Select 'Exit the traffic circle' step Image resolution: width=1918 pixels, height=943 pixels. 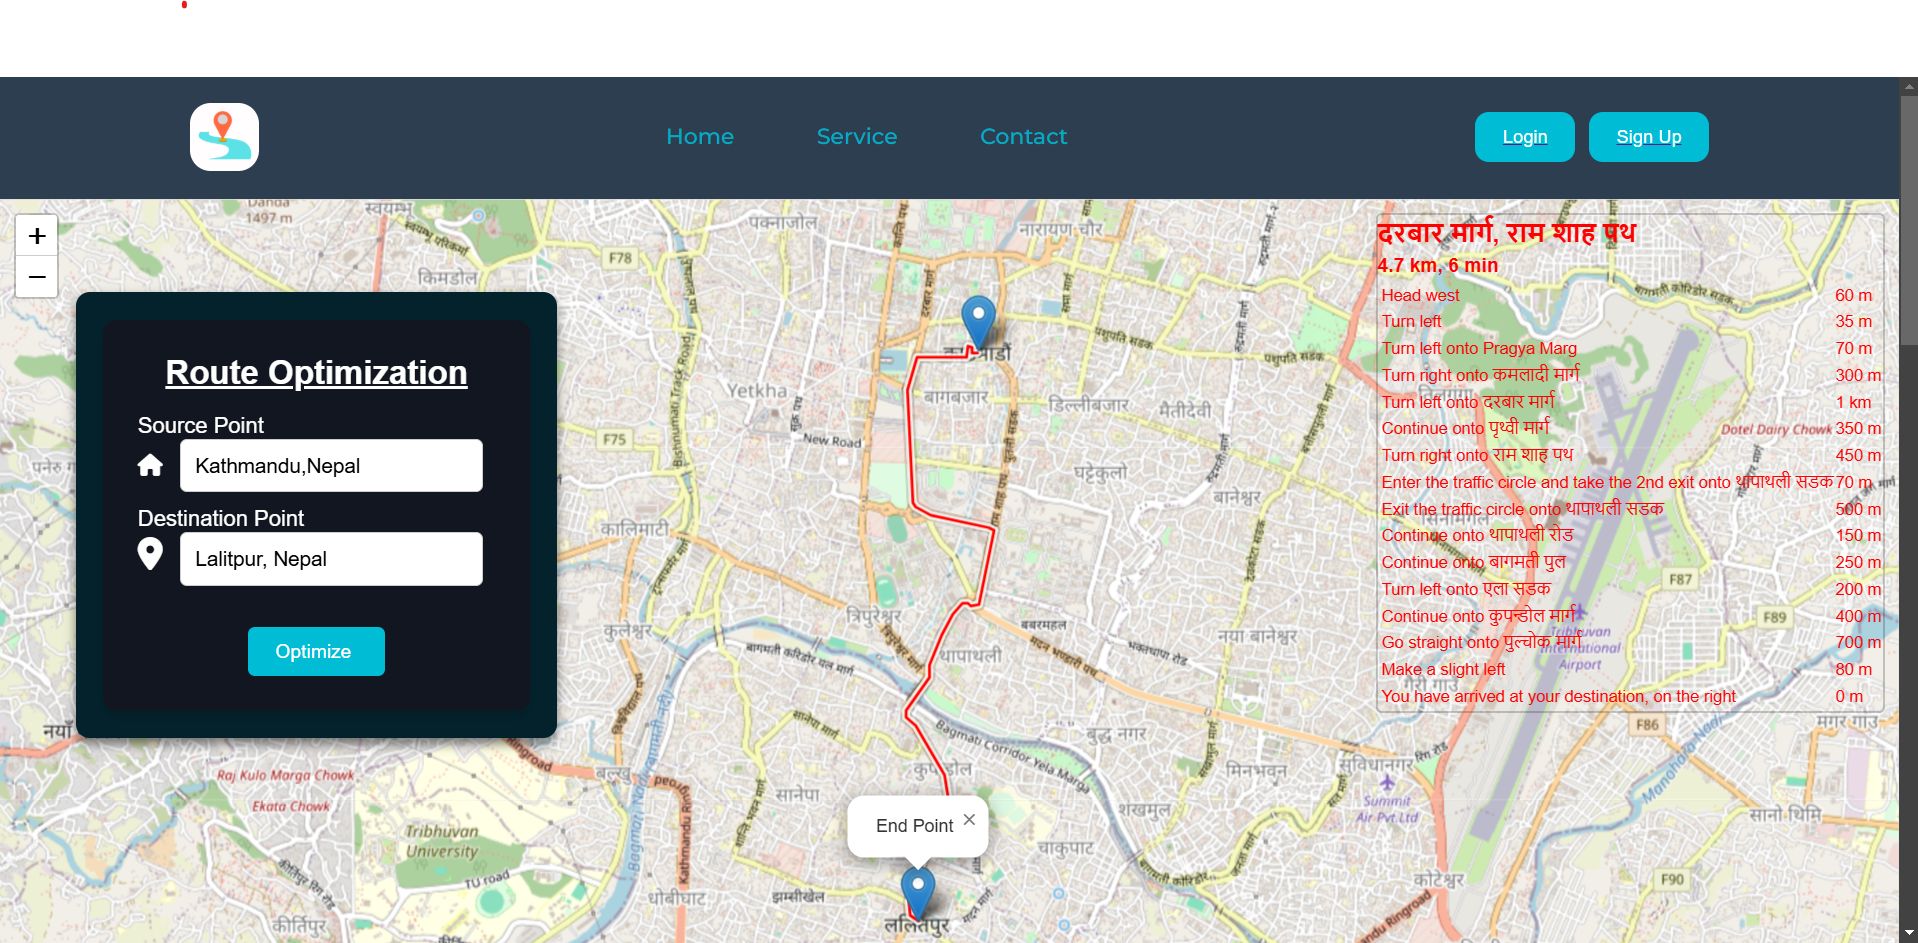click(1630, 509)
